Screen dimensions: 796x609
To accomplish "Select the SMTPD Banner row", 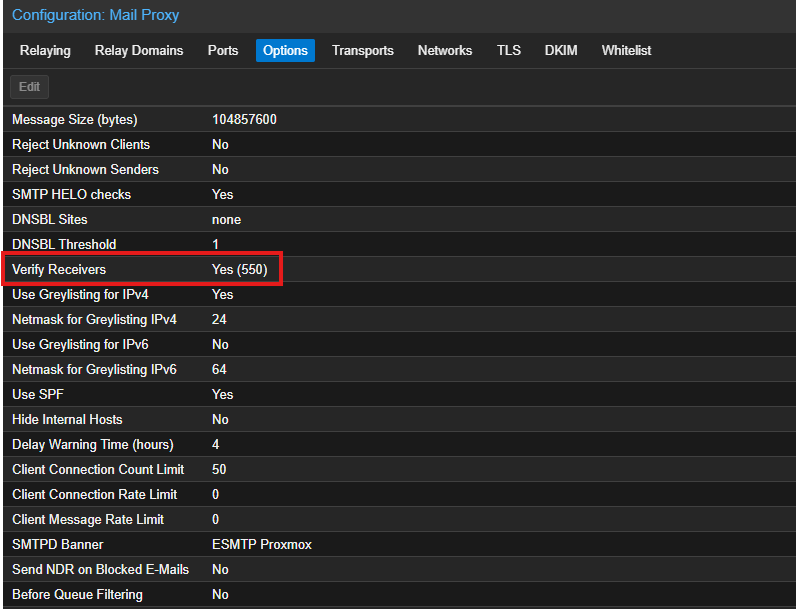I will click(x=400, y=544).
